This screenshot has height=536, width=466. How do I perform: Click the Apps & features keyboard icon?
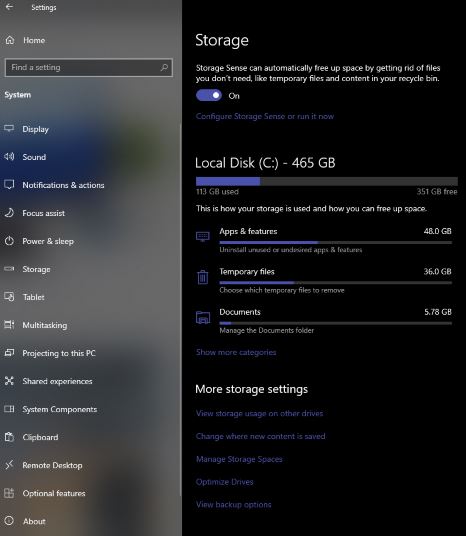tap(203, 237)
